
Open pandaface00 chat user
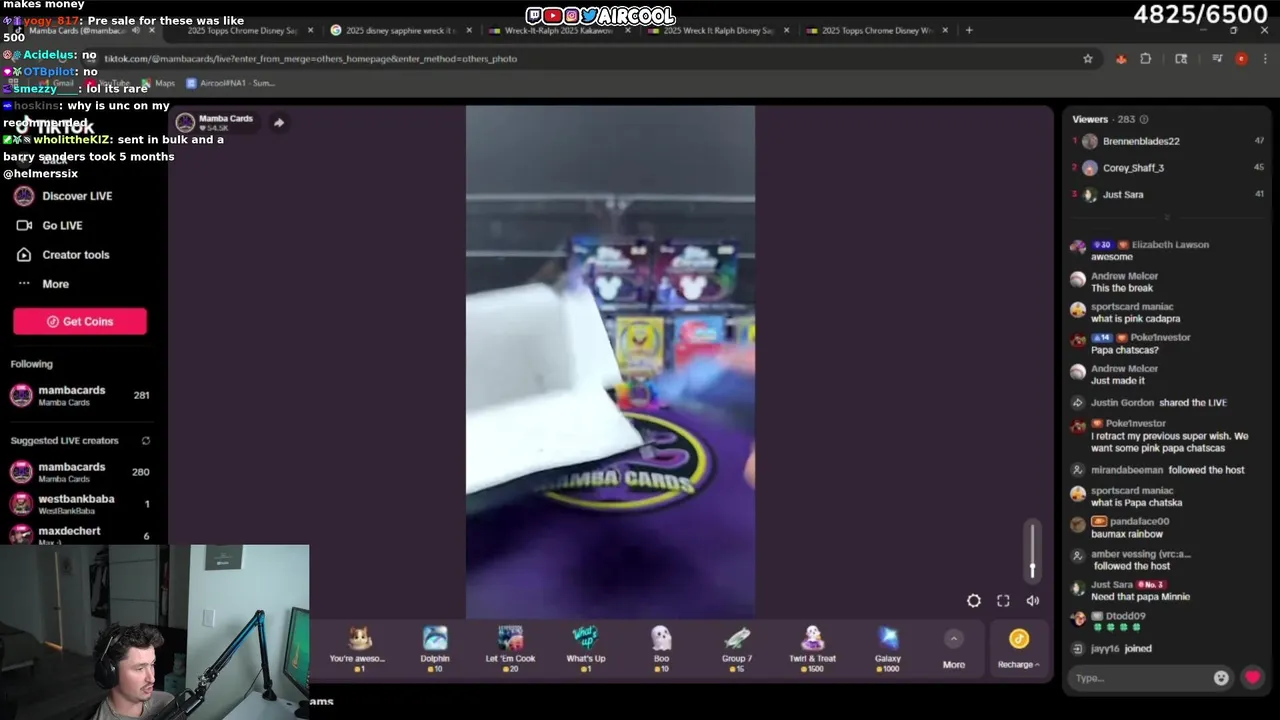pos(1140,522)
